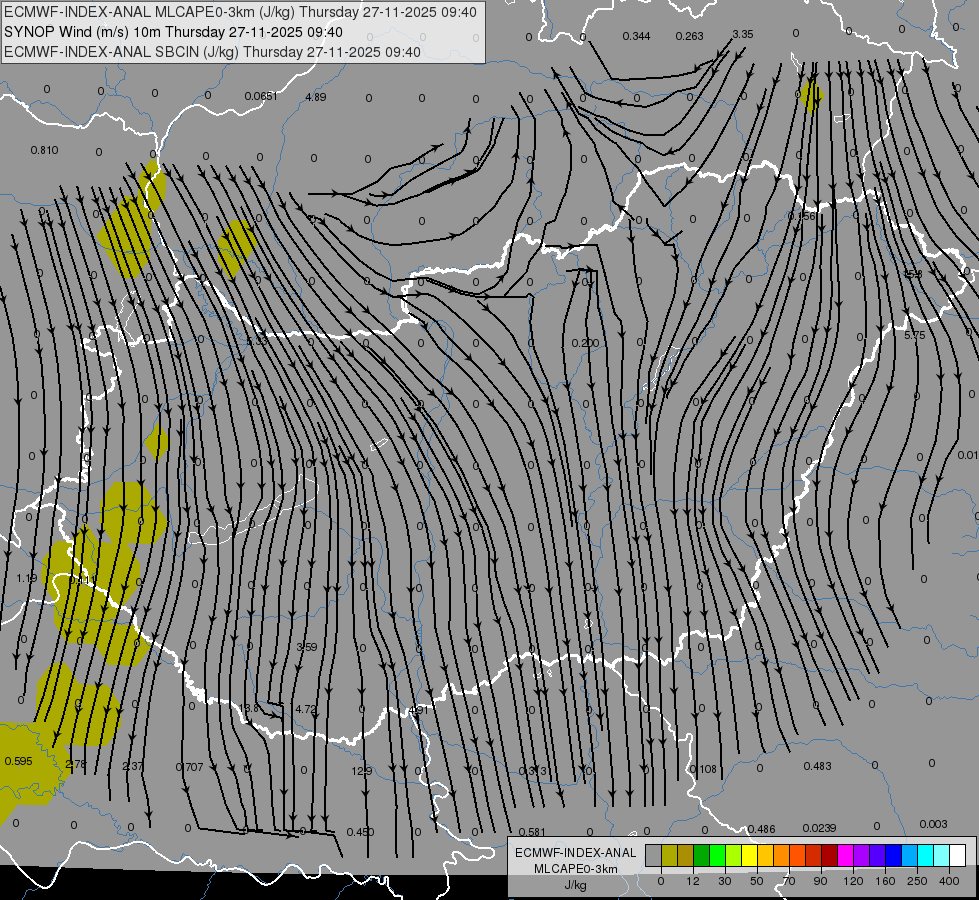
Task: Select the dark green legend swatch
Action: click(x=702, y=855)
